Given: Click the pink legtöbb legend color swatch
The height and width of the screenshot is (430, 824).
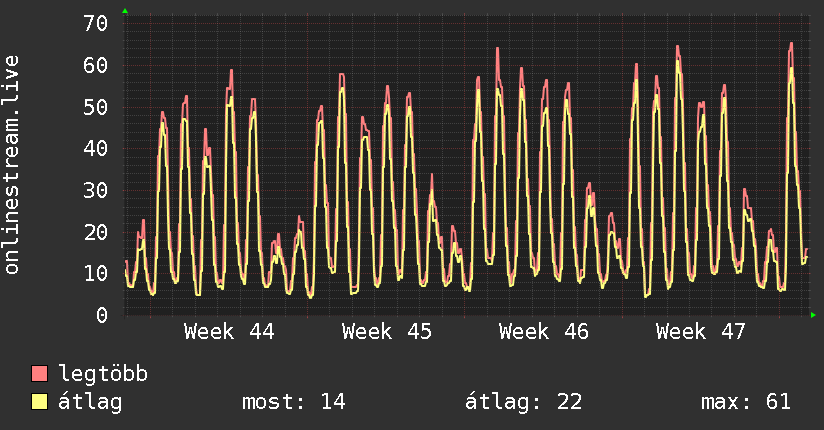Looking at the screenshot, I should click(39, 374).
